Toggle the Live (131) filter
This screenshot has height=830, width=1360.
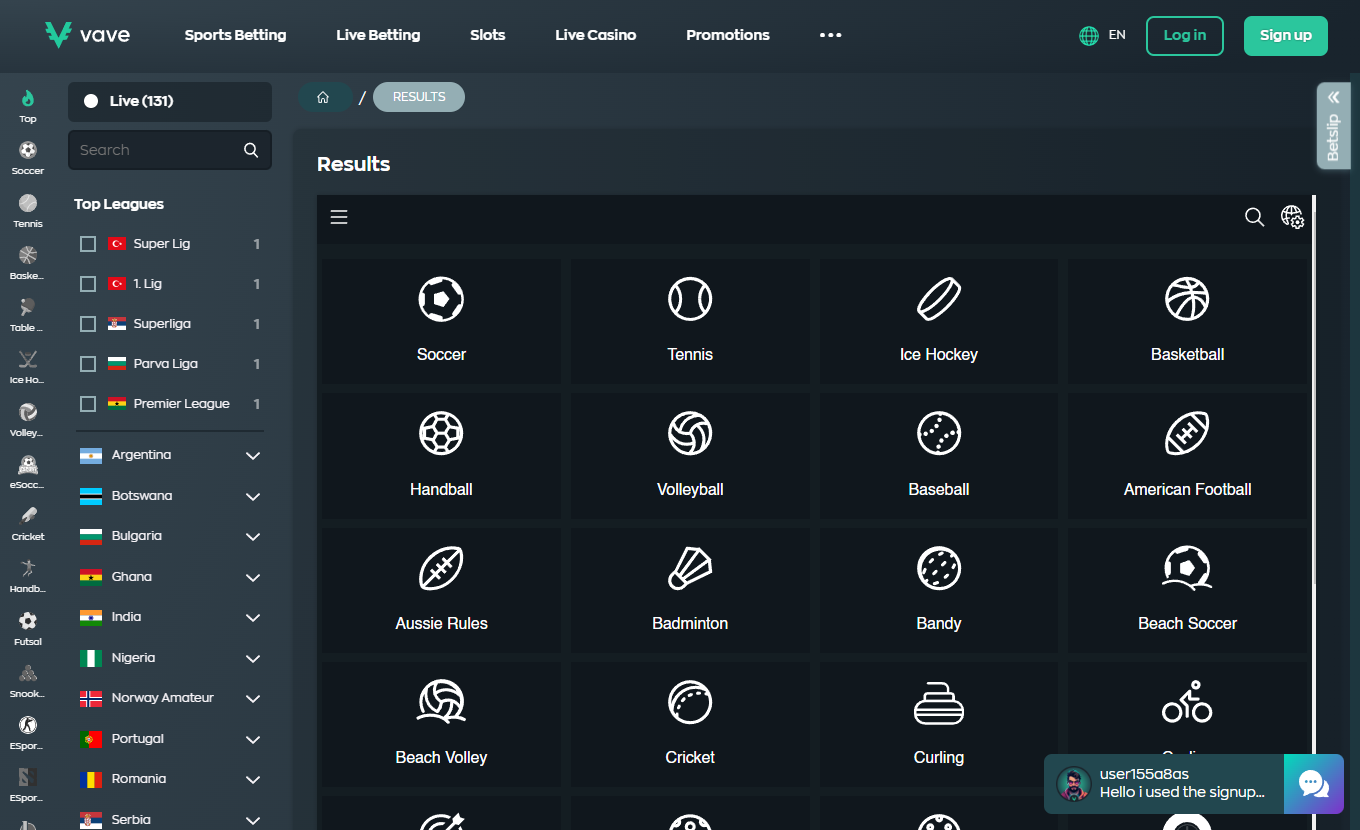(170, 101)
